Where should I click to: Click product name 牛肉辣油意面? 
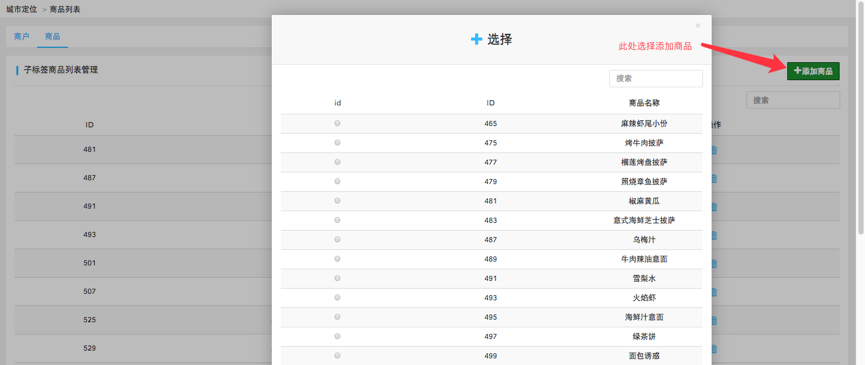click(x=644, y=259)
